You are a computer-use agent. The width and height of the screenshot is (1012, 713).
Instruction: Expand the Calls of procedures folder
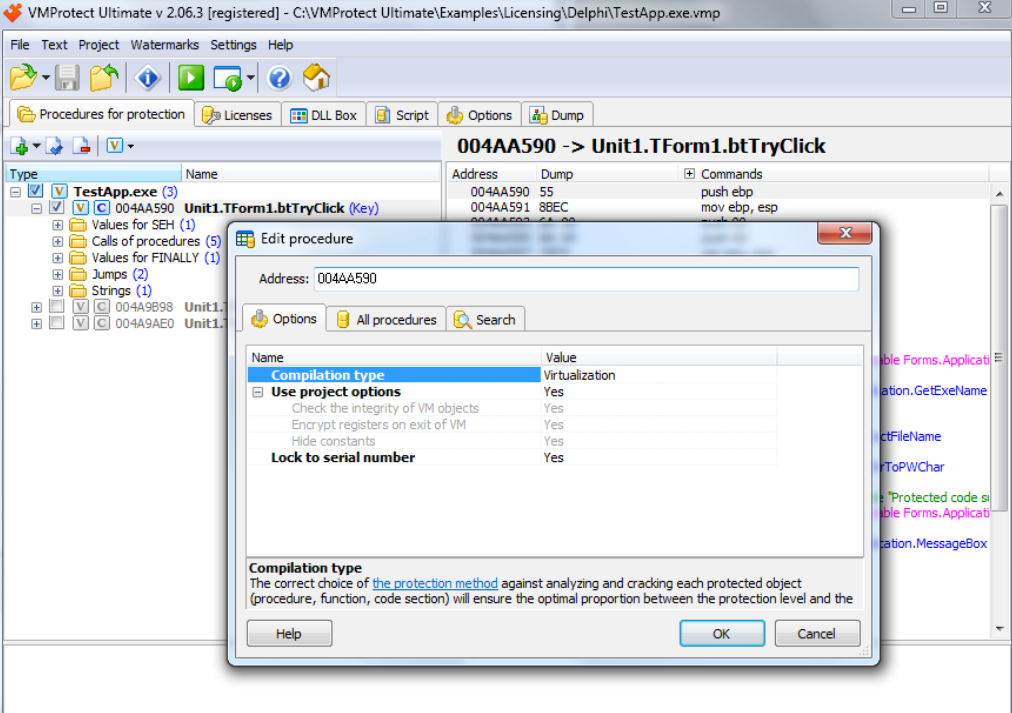[x=57, y=241]
